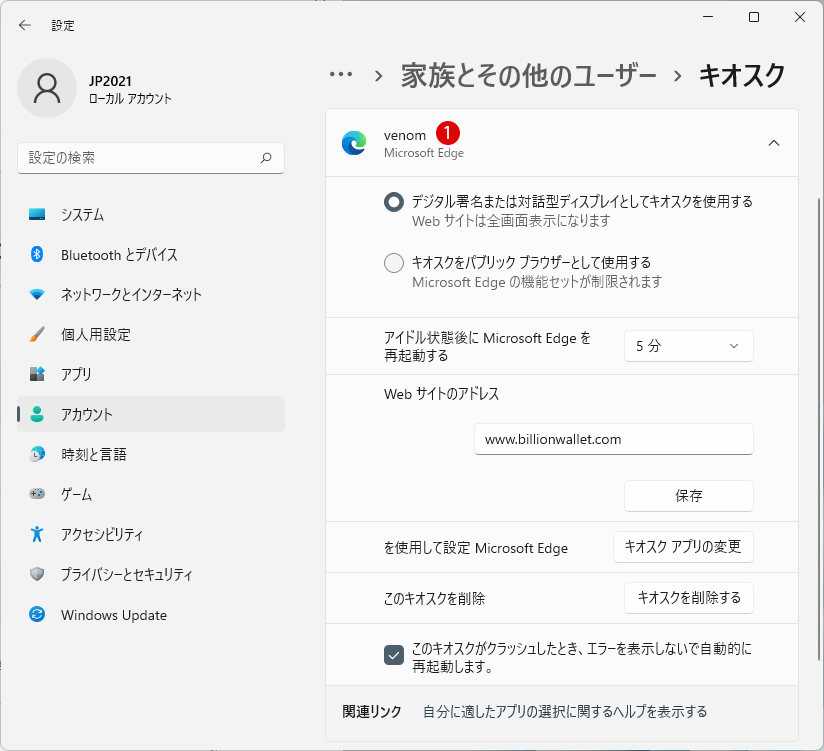Click the privacy shield icon

tap(37, 574)
